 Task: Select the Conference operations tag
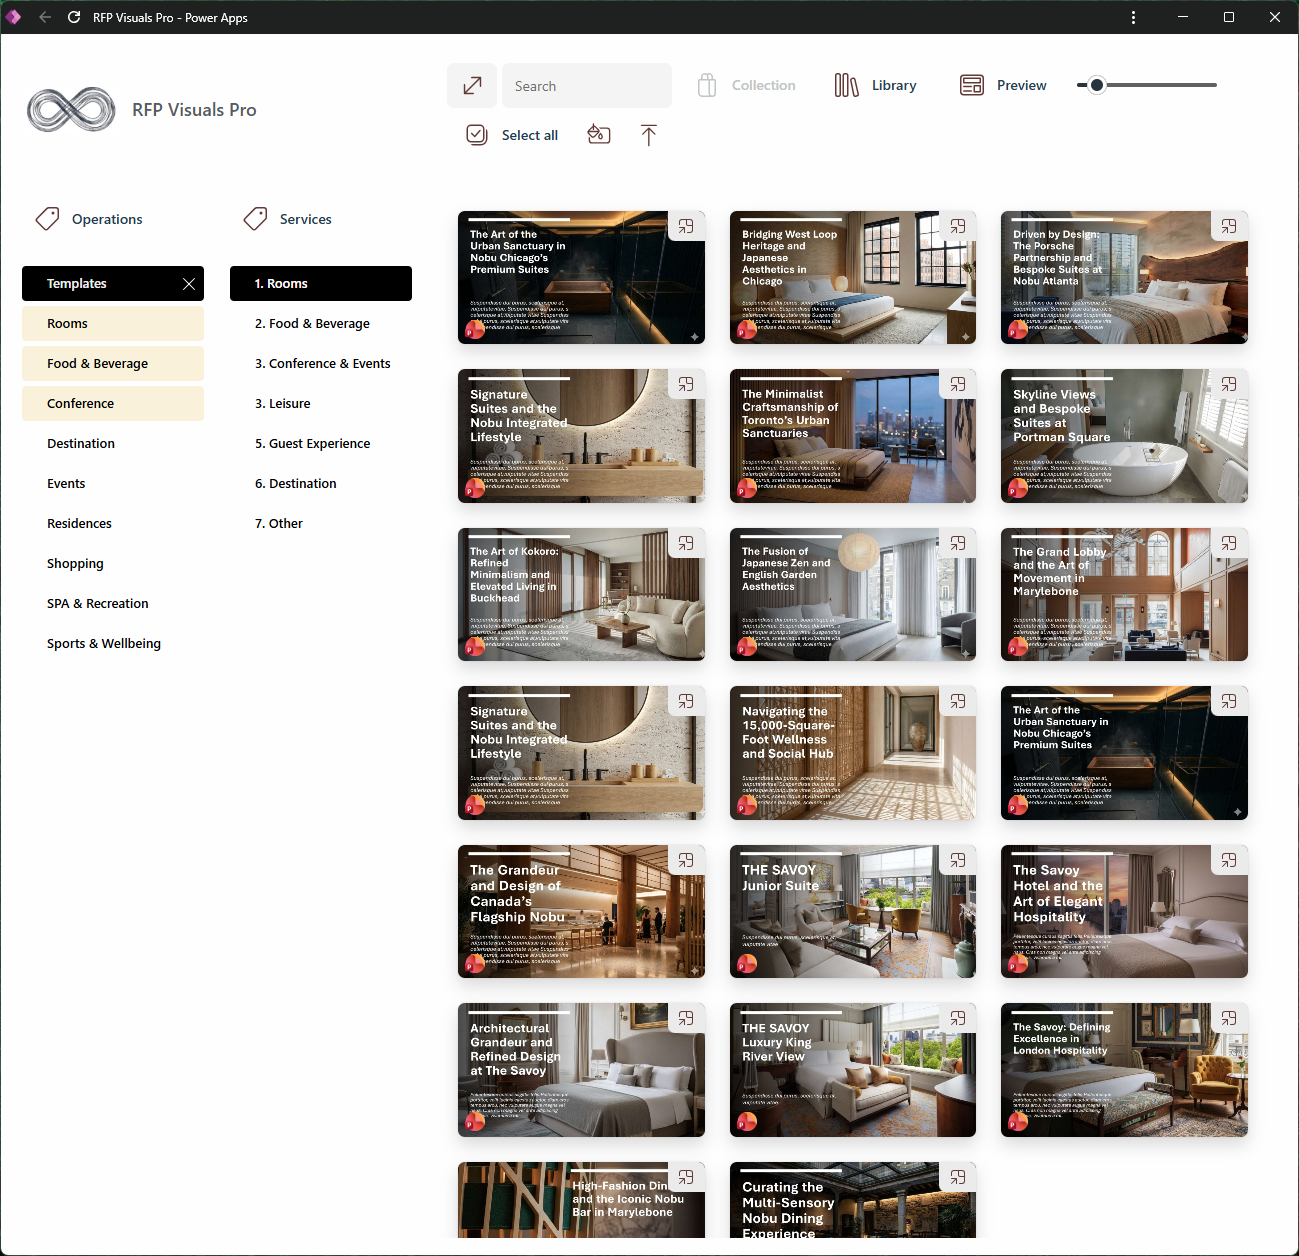point(113,404)
